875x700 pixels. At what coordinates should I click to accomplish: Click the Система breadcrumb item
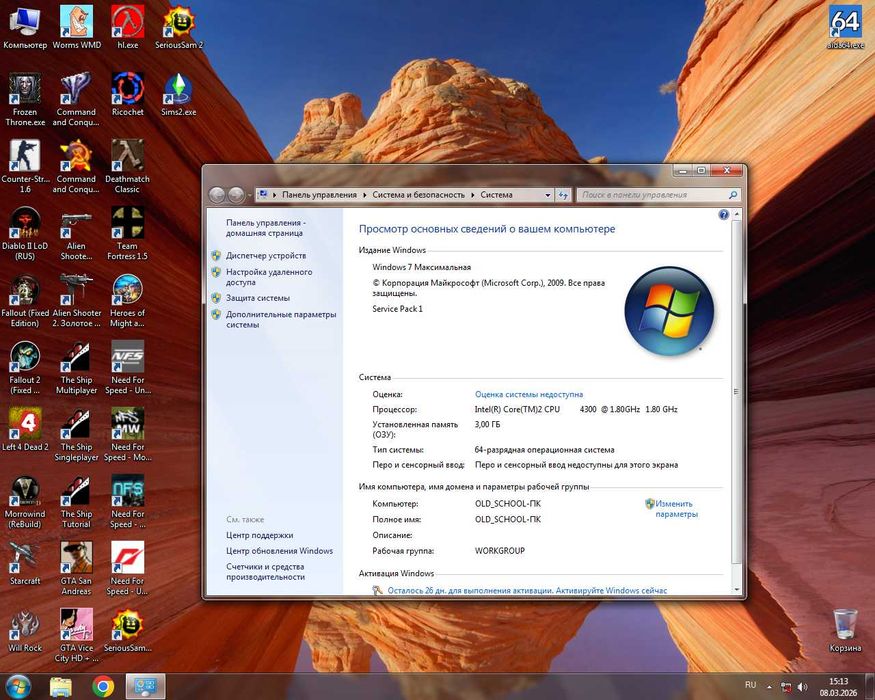pos(496,195)
